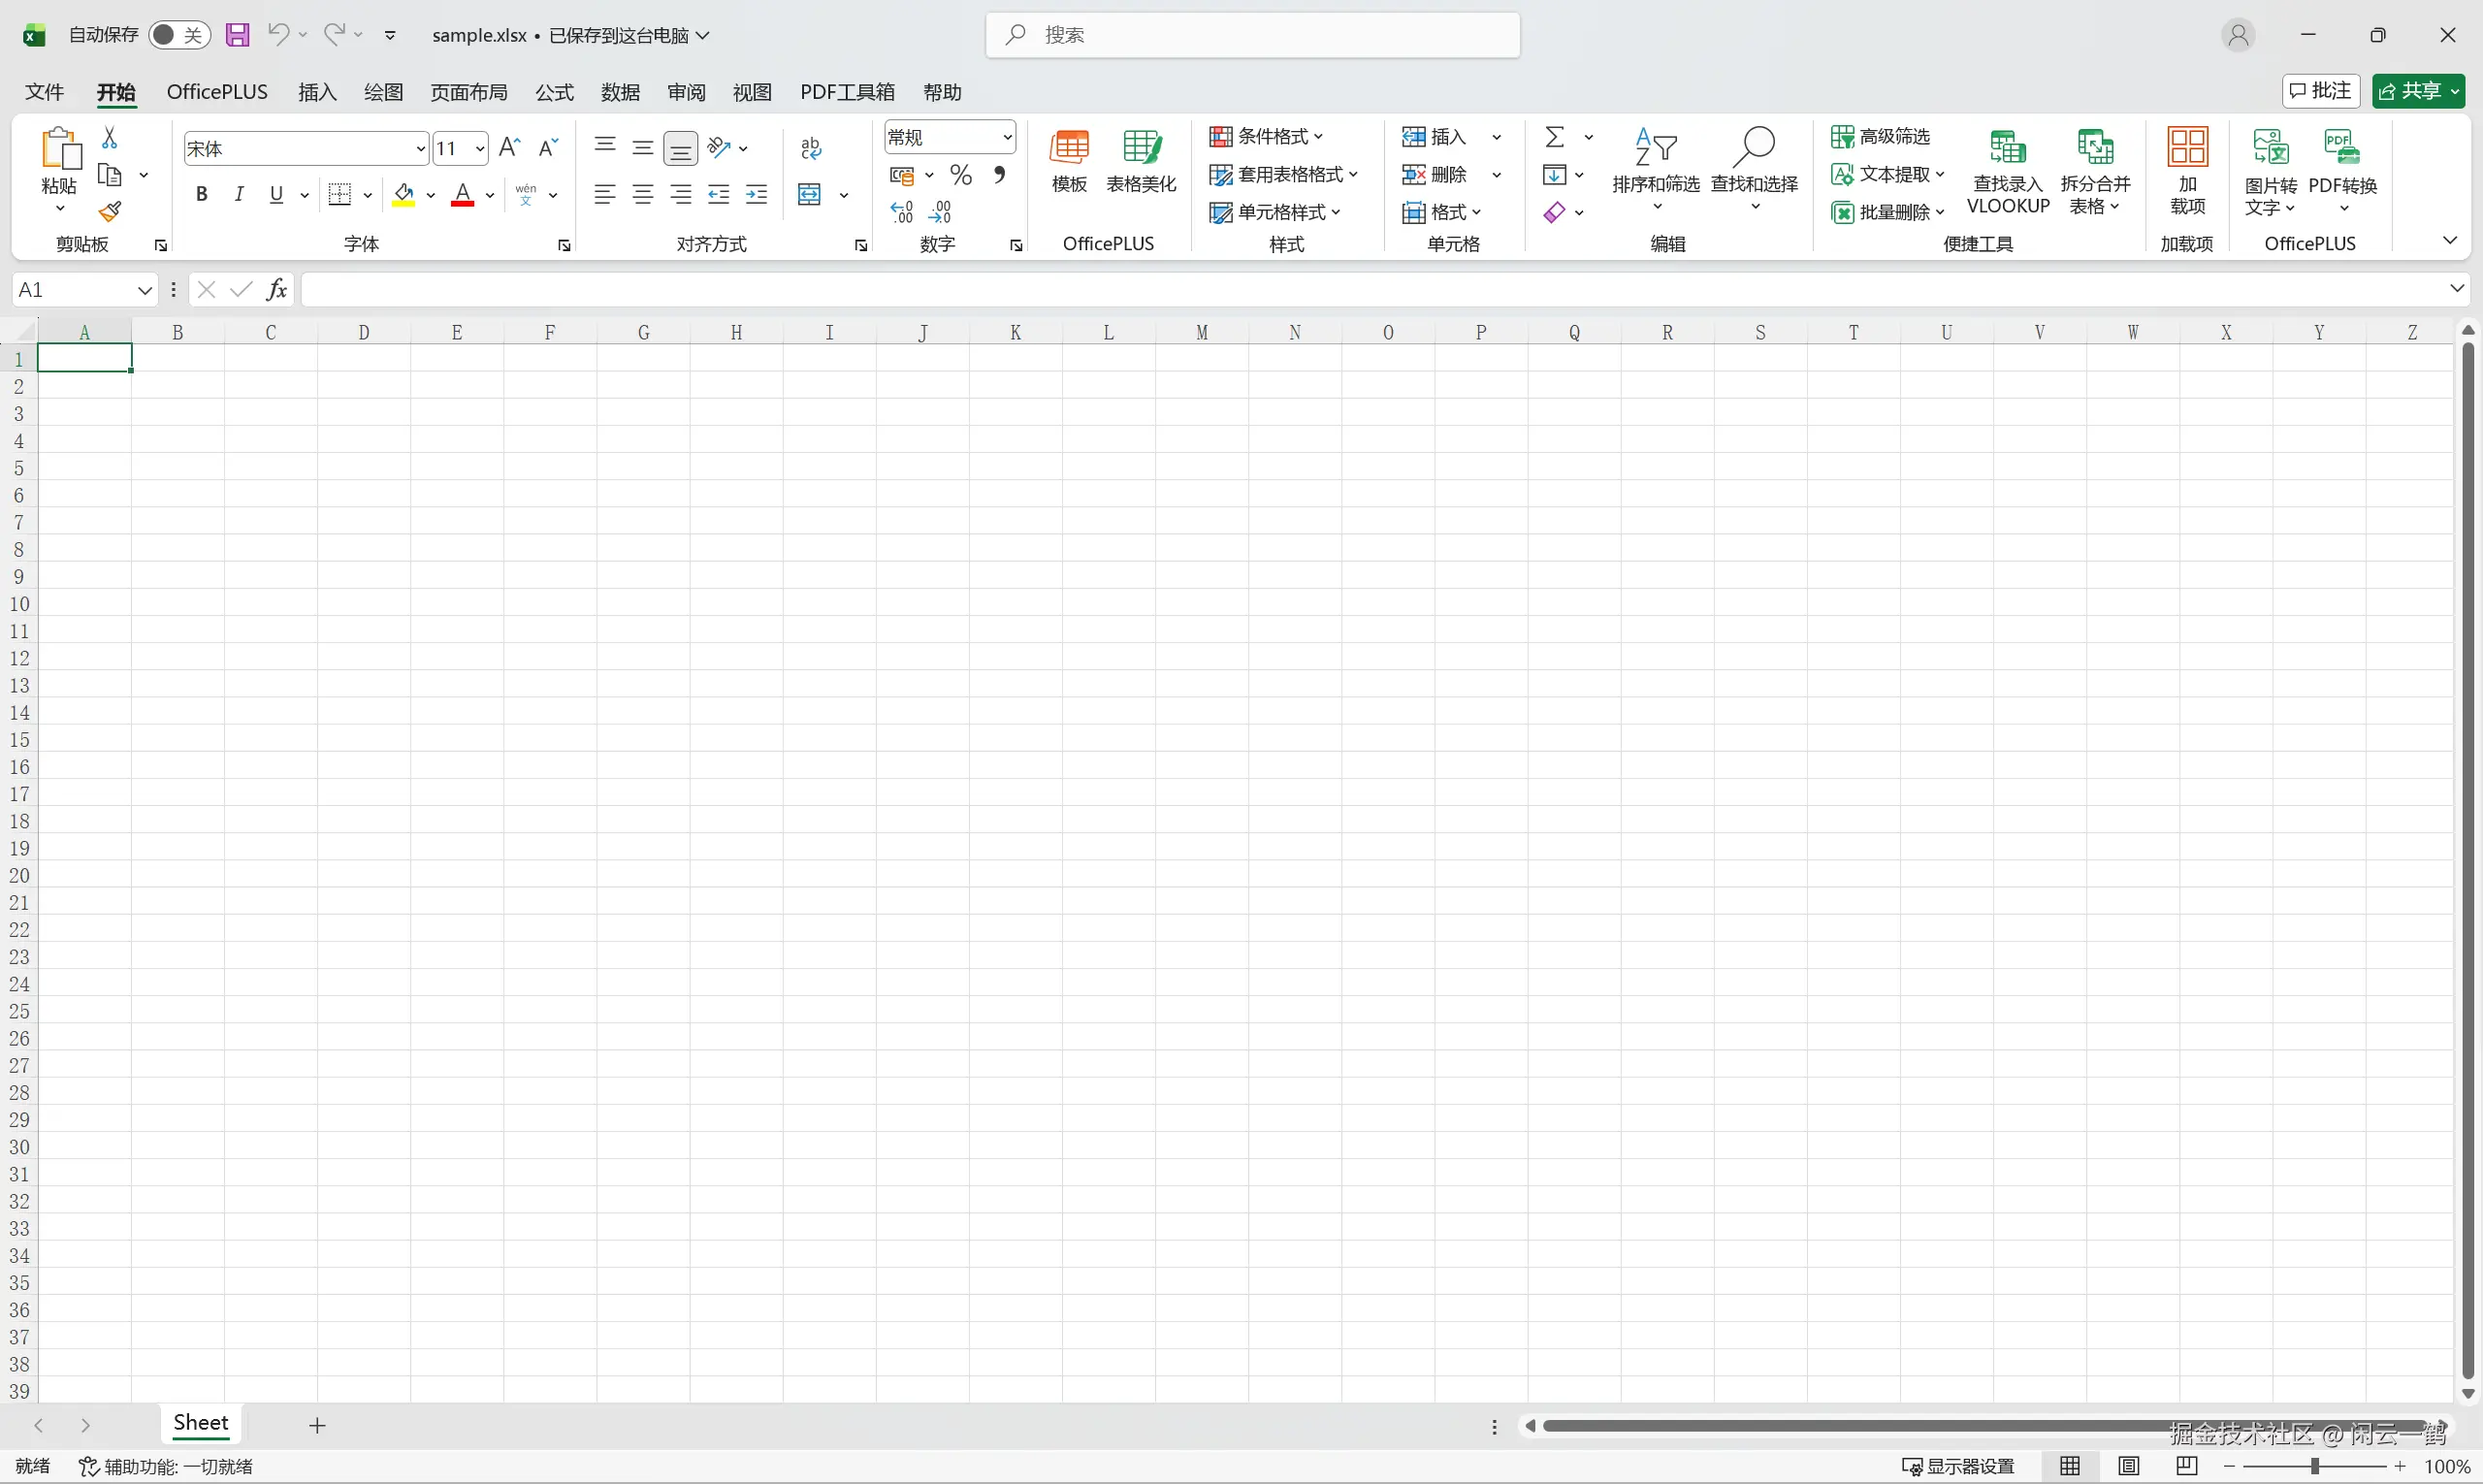The height and width of the screenshot is (1484, 2483).
Task: Click the 批注 comments button
Action: (2320, 91)
